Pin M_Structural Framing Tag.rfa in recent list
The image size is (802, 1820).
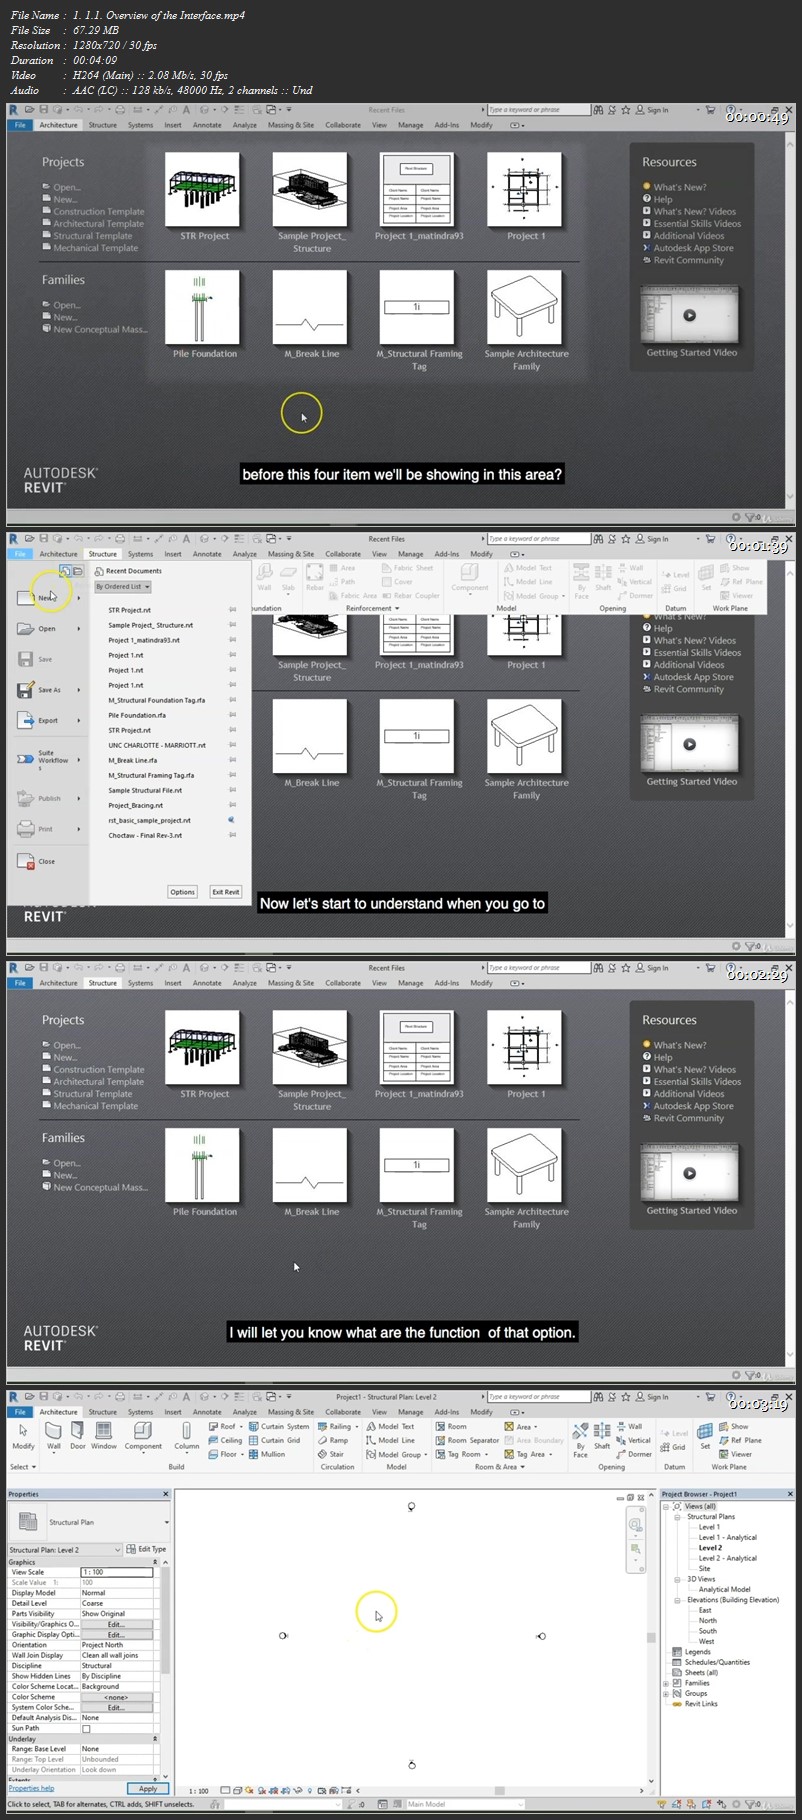[x=232, y=776]
